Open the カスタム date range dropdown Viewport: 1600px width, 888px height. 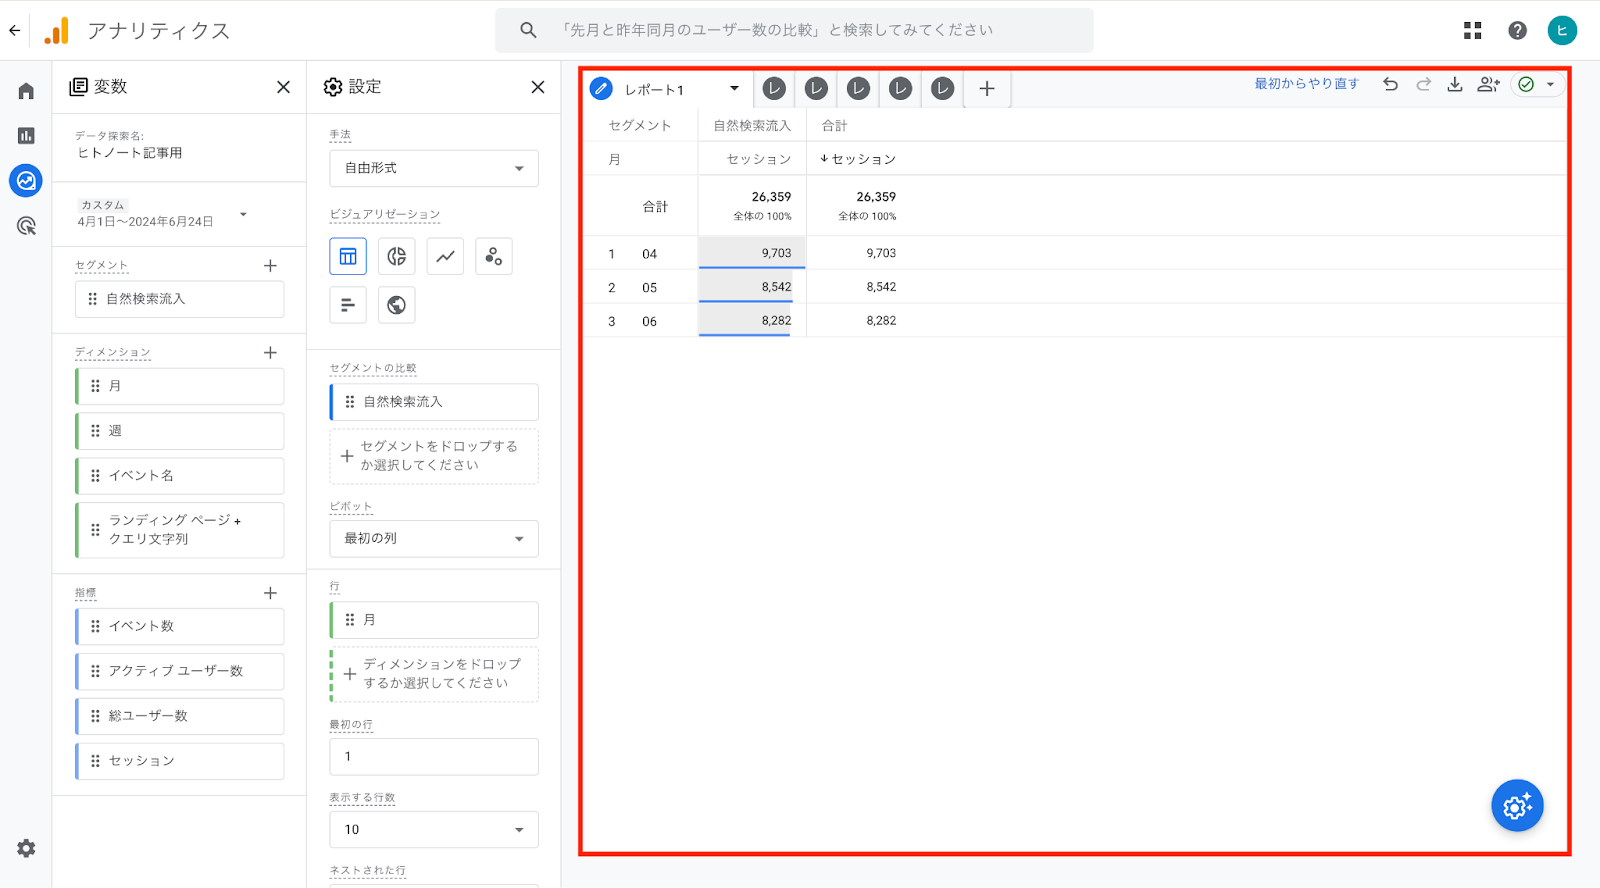(243, 214)
